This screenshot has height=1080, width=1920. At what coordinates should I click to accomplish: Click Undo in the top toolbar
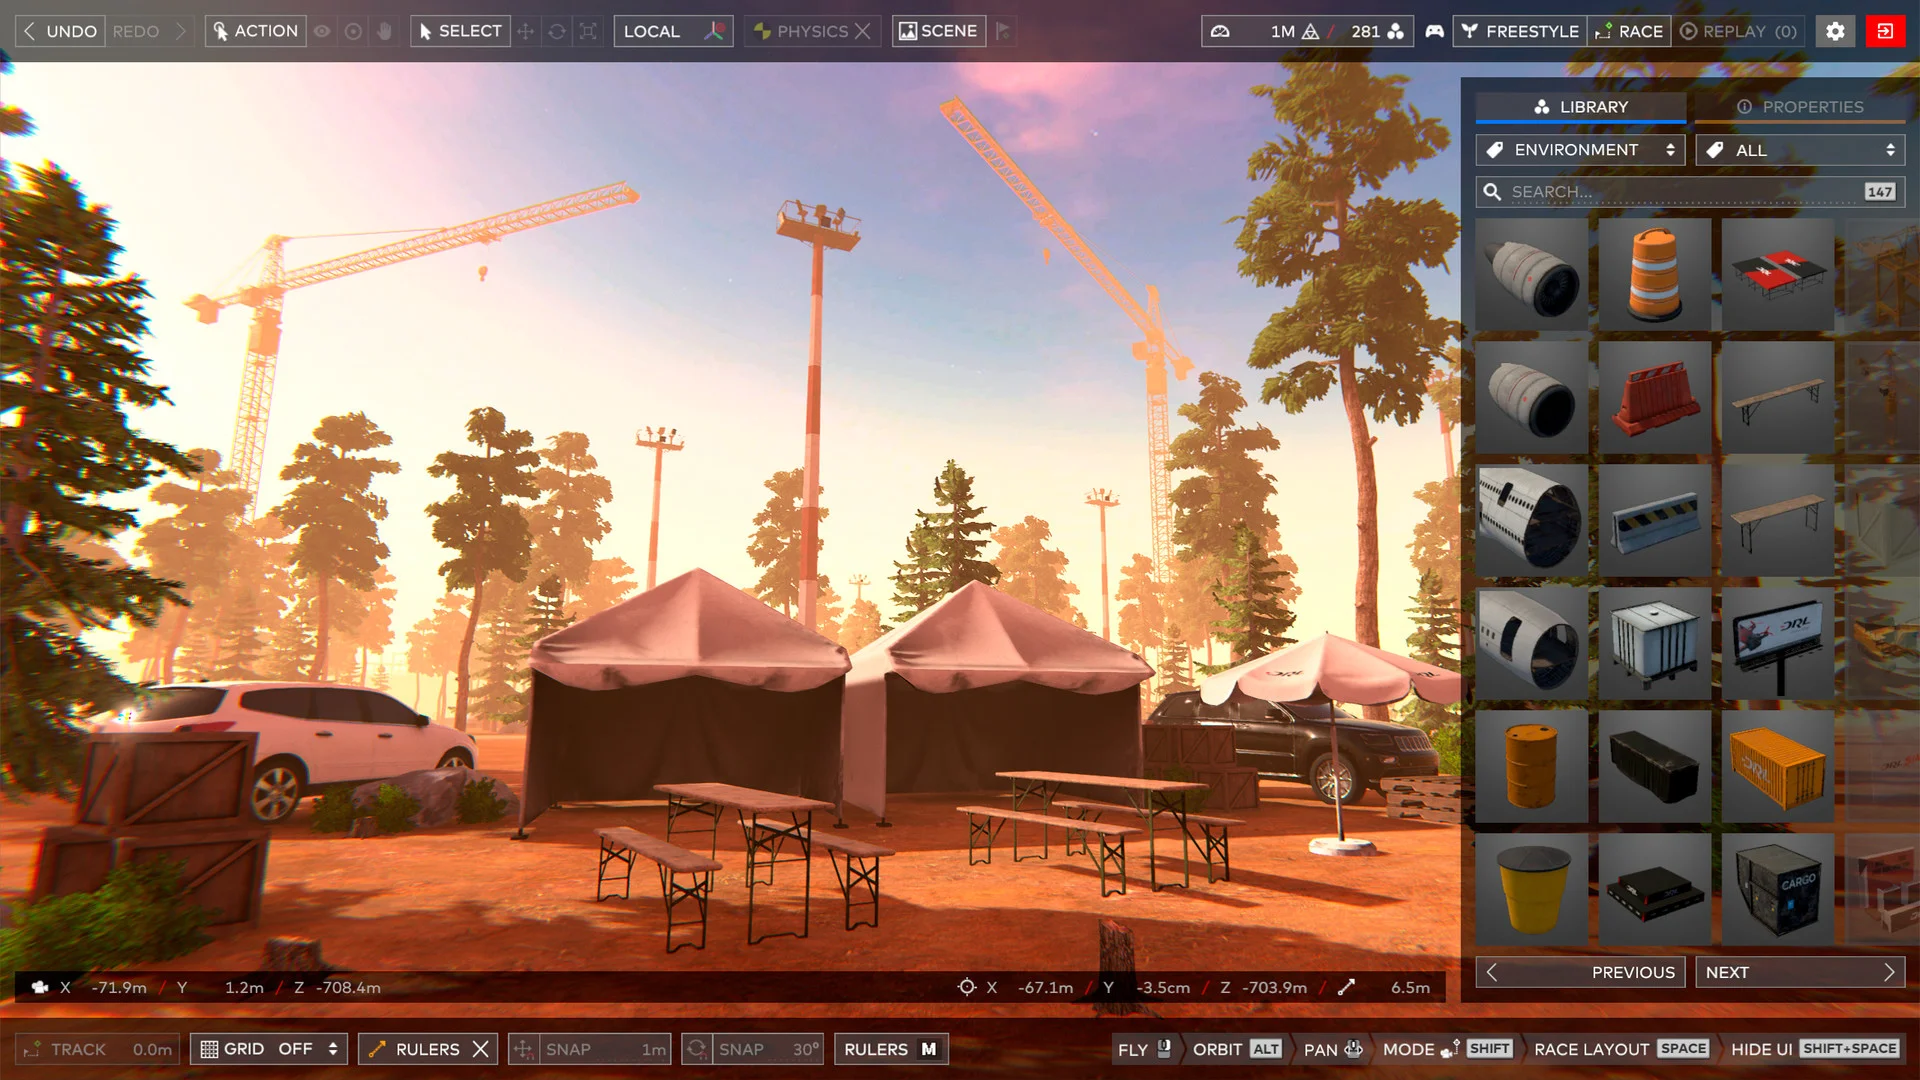(60, 31)
